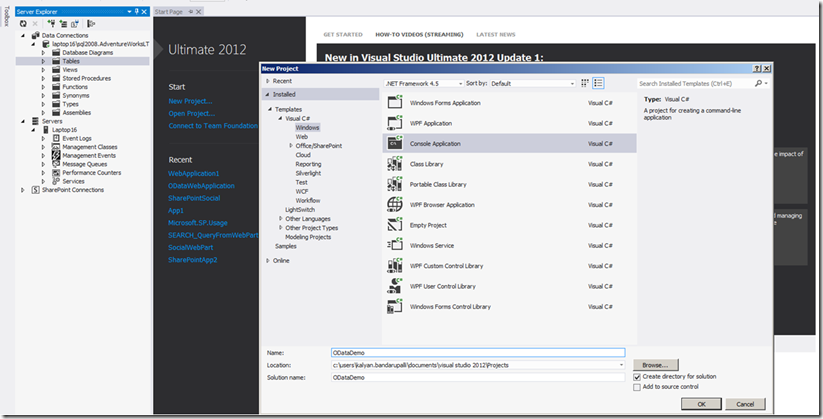Image resolution: width=823 pixels, height=419 pixels.
Task: Select the WPF Browser Application globe icon
Action: click(395, 204)
